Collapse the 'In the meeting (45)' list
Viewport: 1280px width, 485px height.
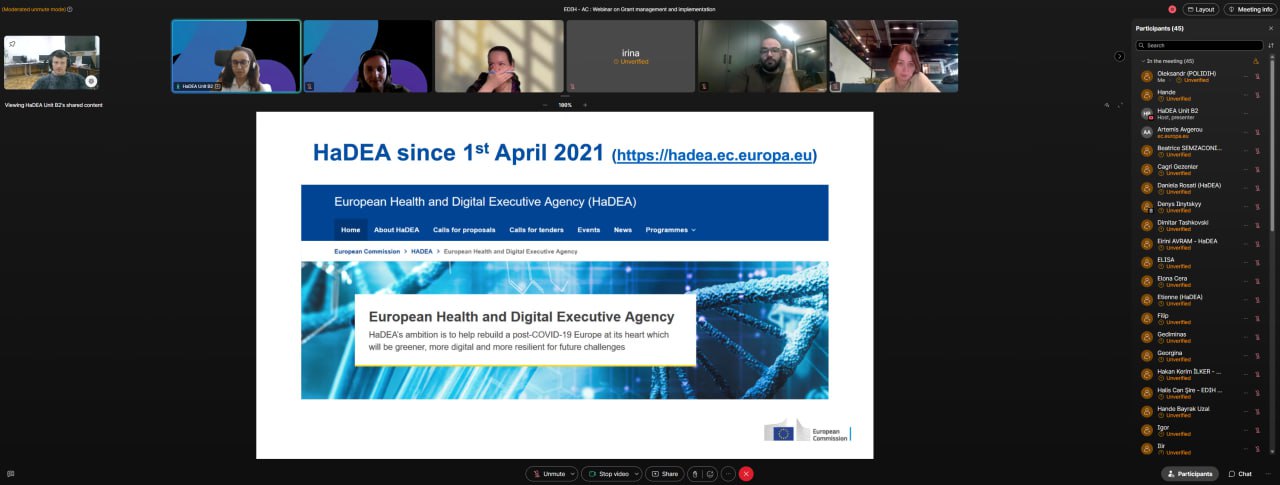(1142, 61)
